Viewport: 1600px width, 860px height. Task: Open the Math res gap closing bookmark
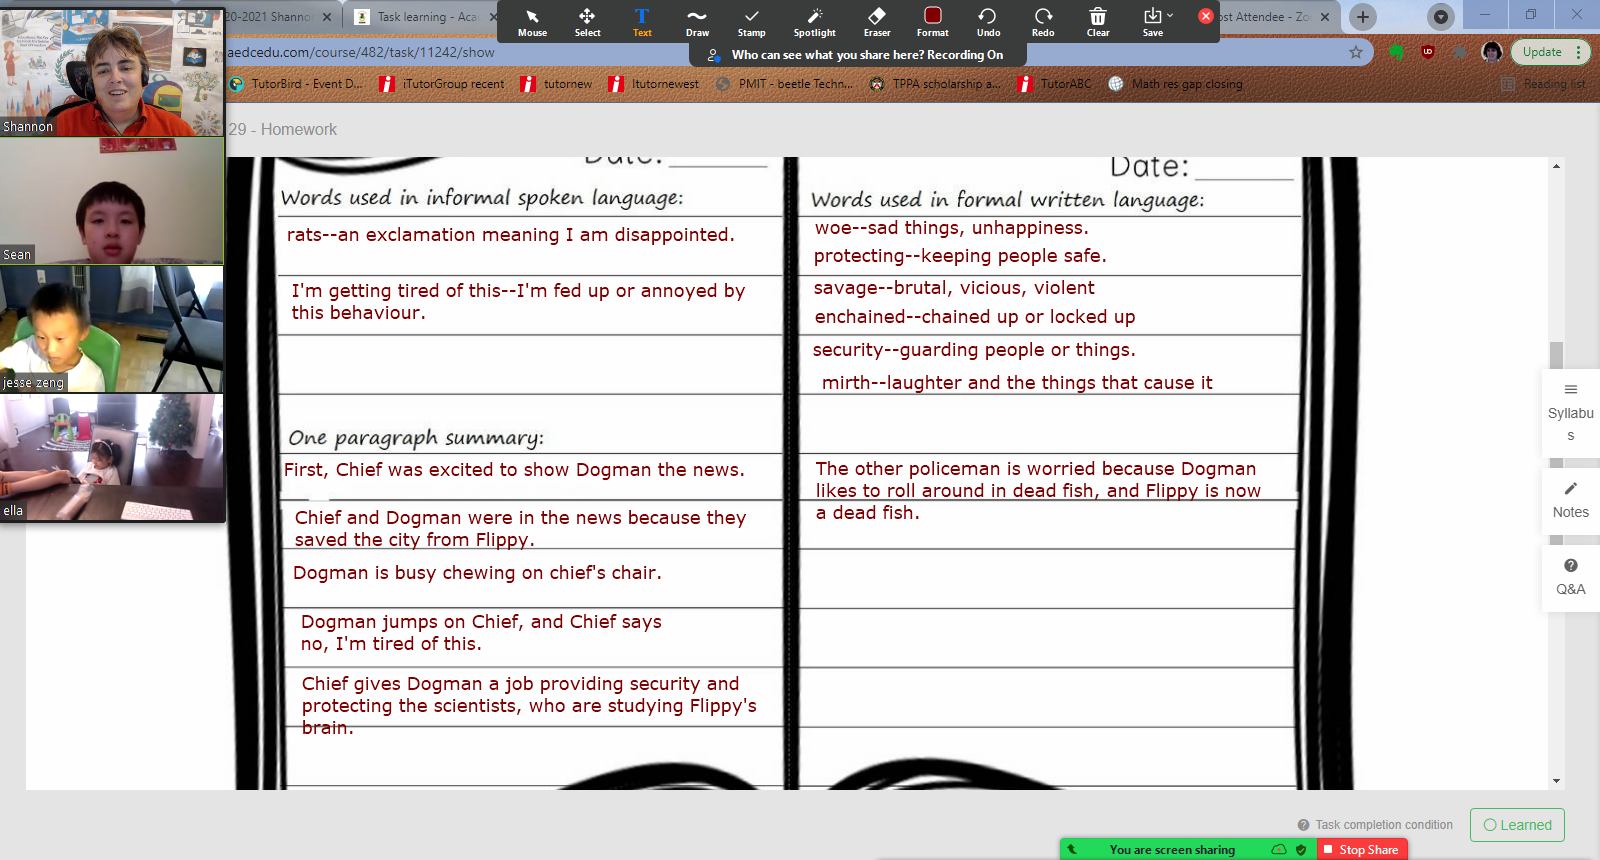coord(1176,84)
